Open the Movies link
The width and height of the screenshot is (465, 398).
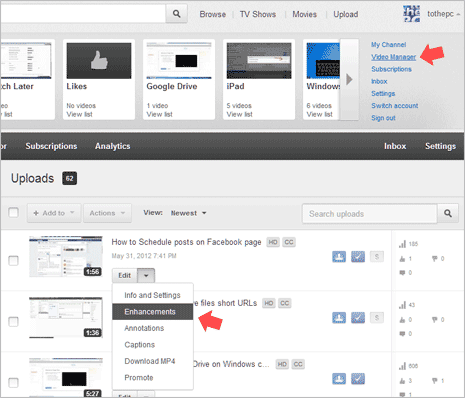(304, 14)
